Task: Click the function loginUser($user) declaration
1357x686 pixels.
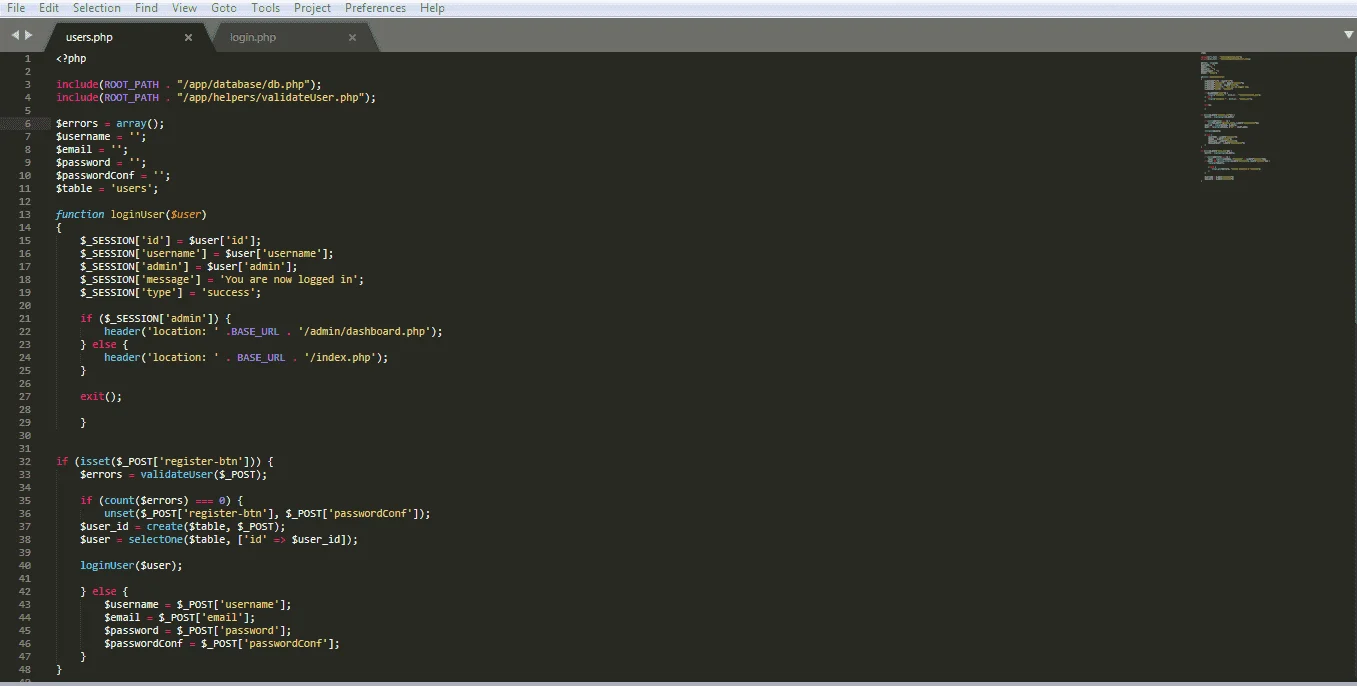Action: 131,215
